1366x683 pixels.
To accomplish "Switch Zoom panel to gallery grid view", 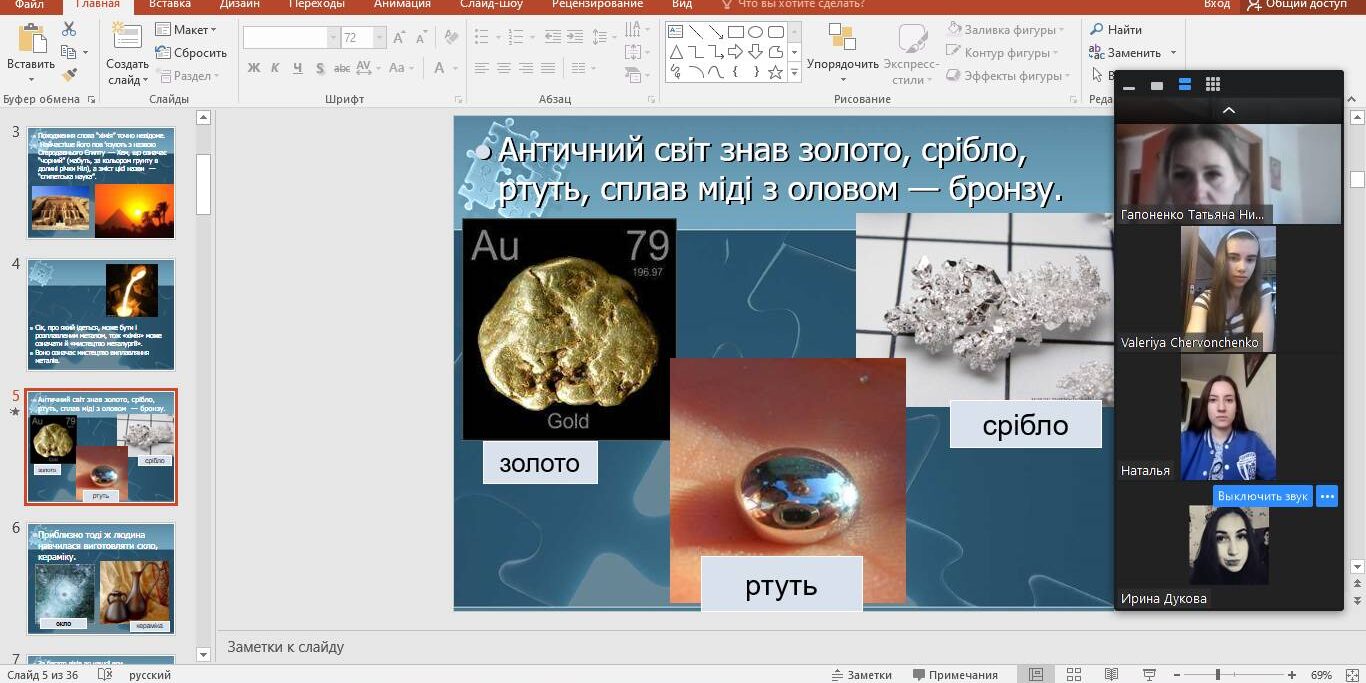I will point(1212,85).
